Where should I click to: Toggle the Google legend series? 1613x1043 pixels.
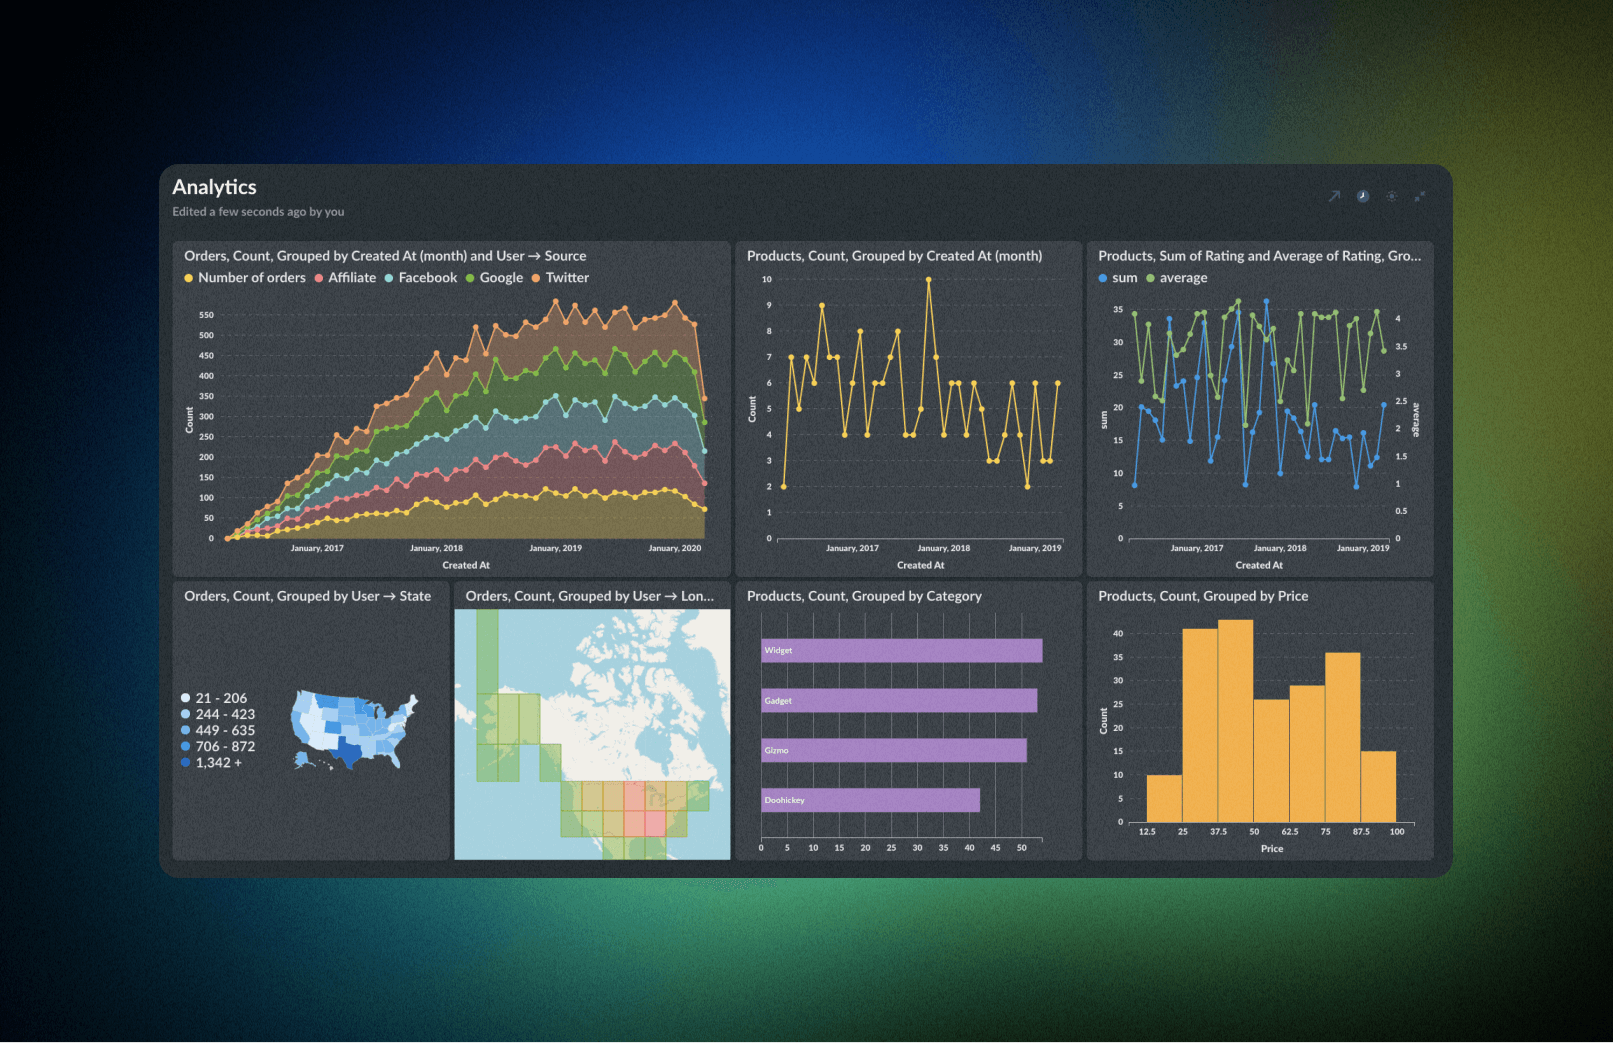pos(495,278)
